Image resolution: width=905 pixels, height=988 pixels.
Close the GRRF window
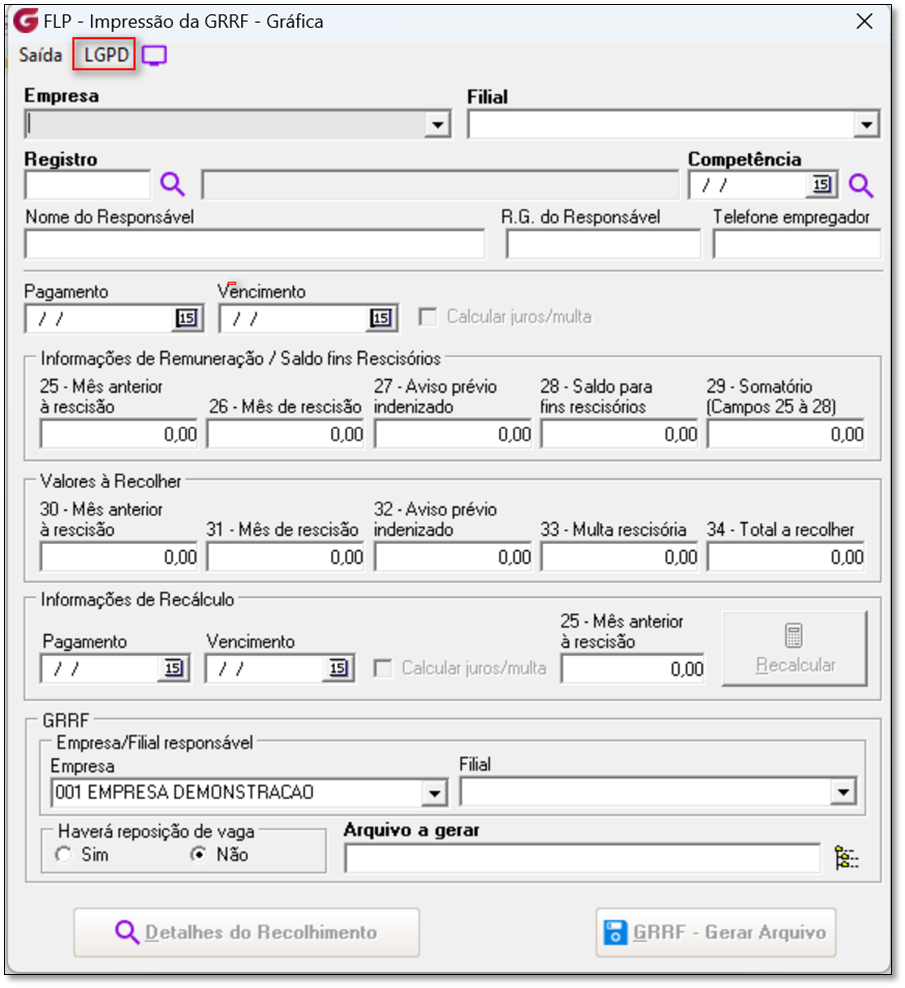[865, 21]
